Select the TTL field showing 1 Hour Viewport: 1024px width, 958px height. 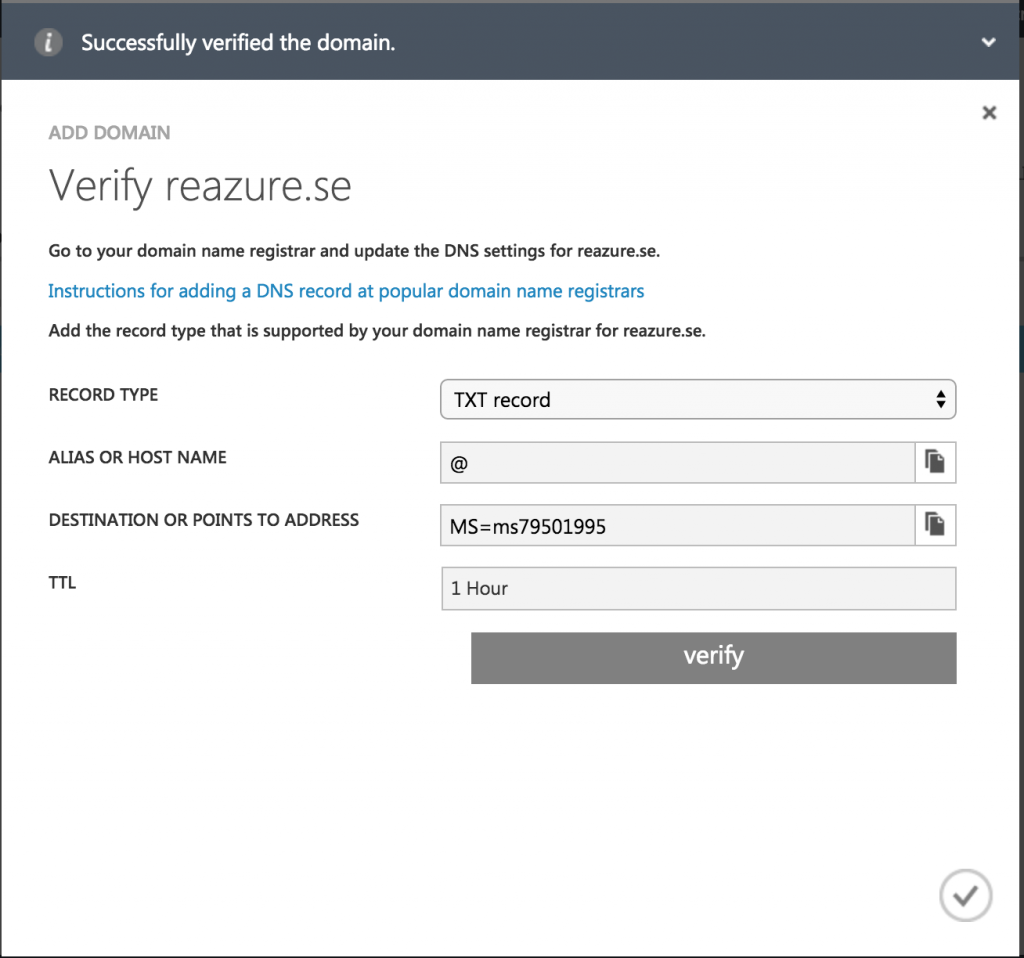click(x=698, y=589)
